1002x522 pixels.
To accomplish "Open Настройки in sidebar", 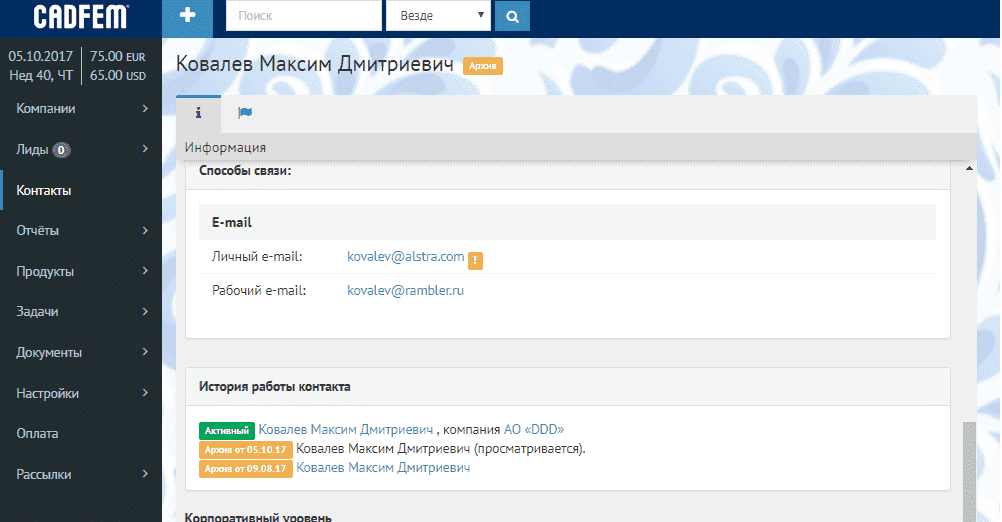I will point(47,394).
